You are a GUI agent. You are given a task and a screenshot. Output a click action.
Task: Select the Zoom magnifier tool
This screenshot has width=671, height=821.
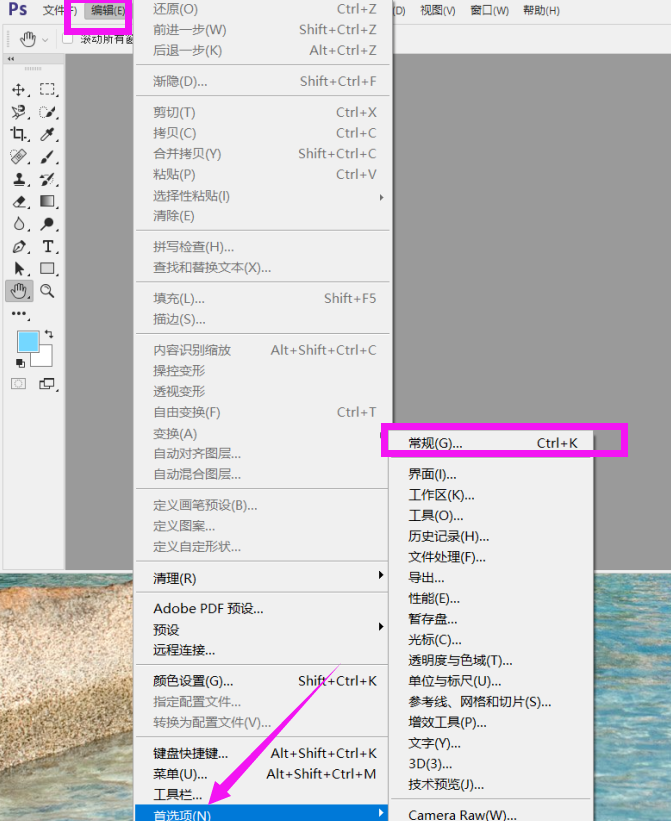click(47, 291)
